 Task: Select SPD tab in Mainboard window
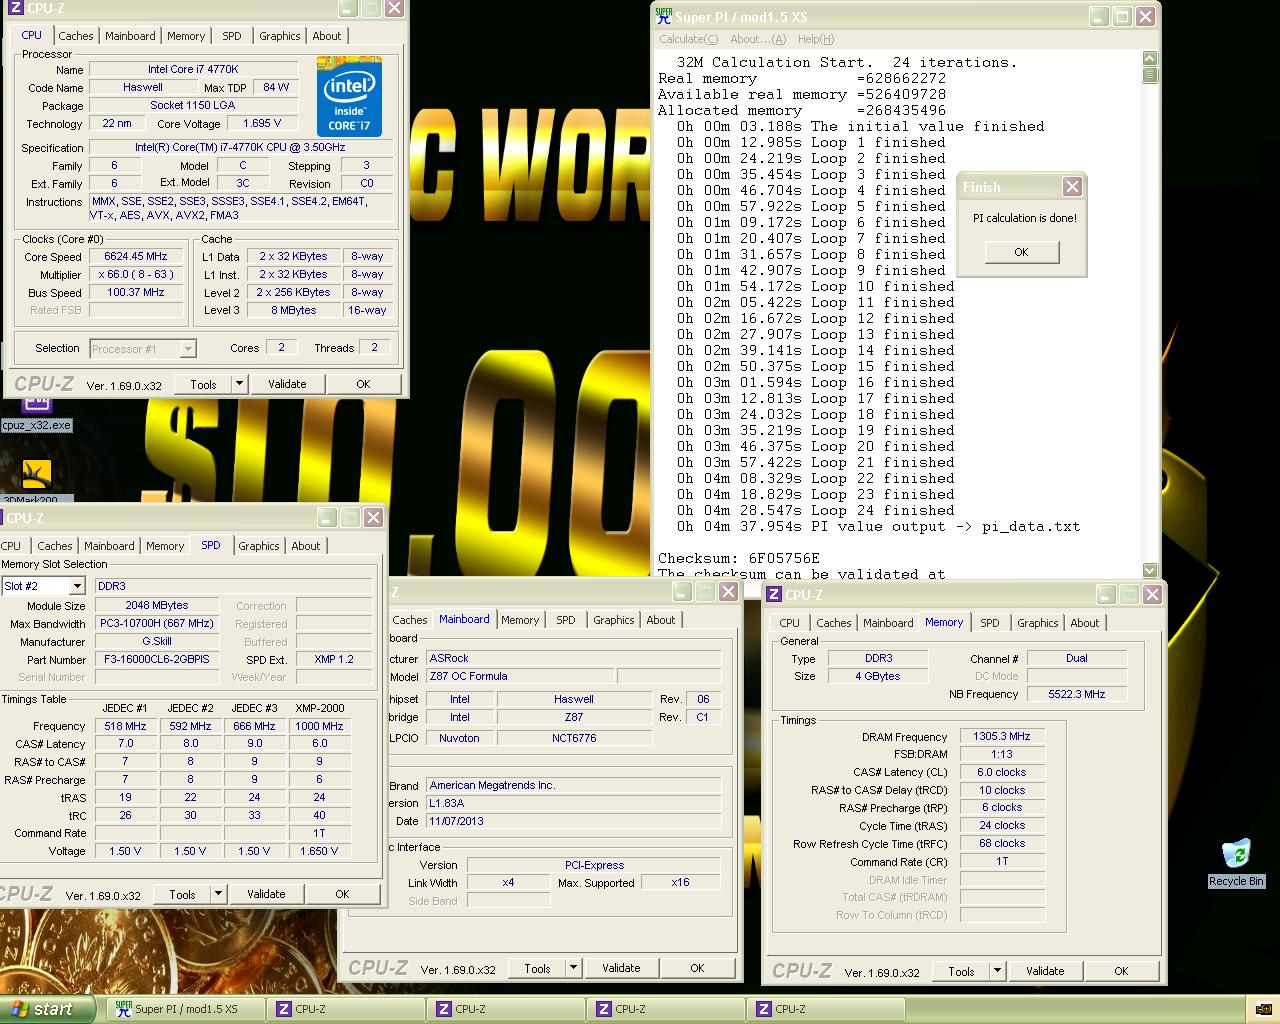[x=566, y=620]
